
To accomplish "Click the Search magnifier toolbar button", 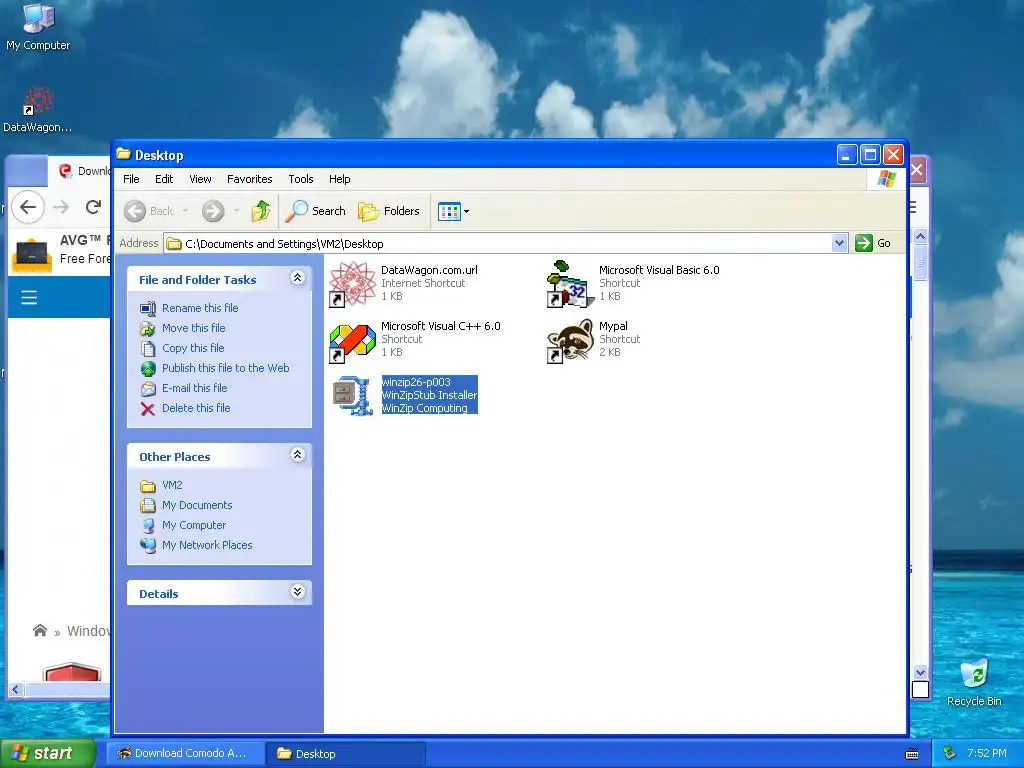I will pos(316,211).
